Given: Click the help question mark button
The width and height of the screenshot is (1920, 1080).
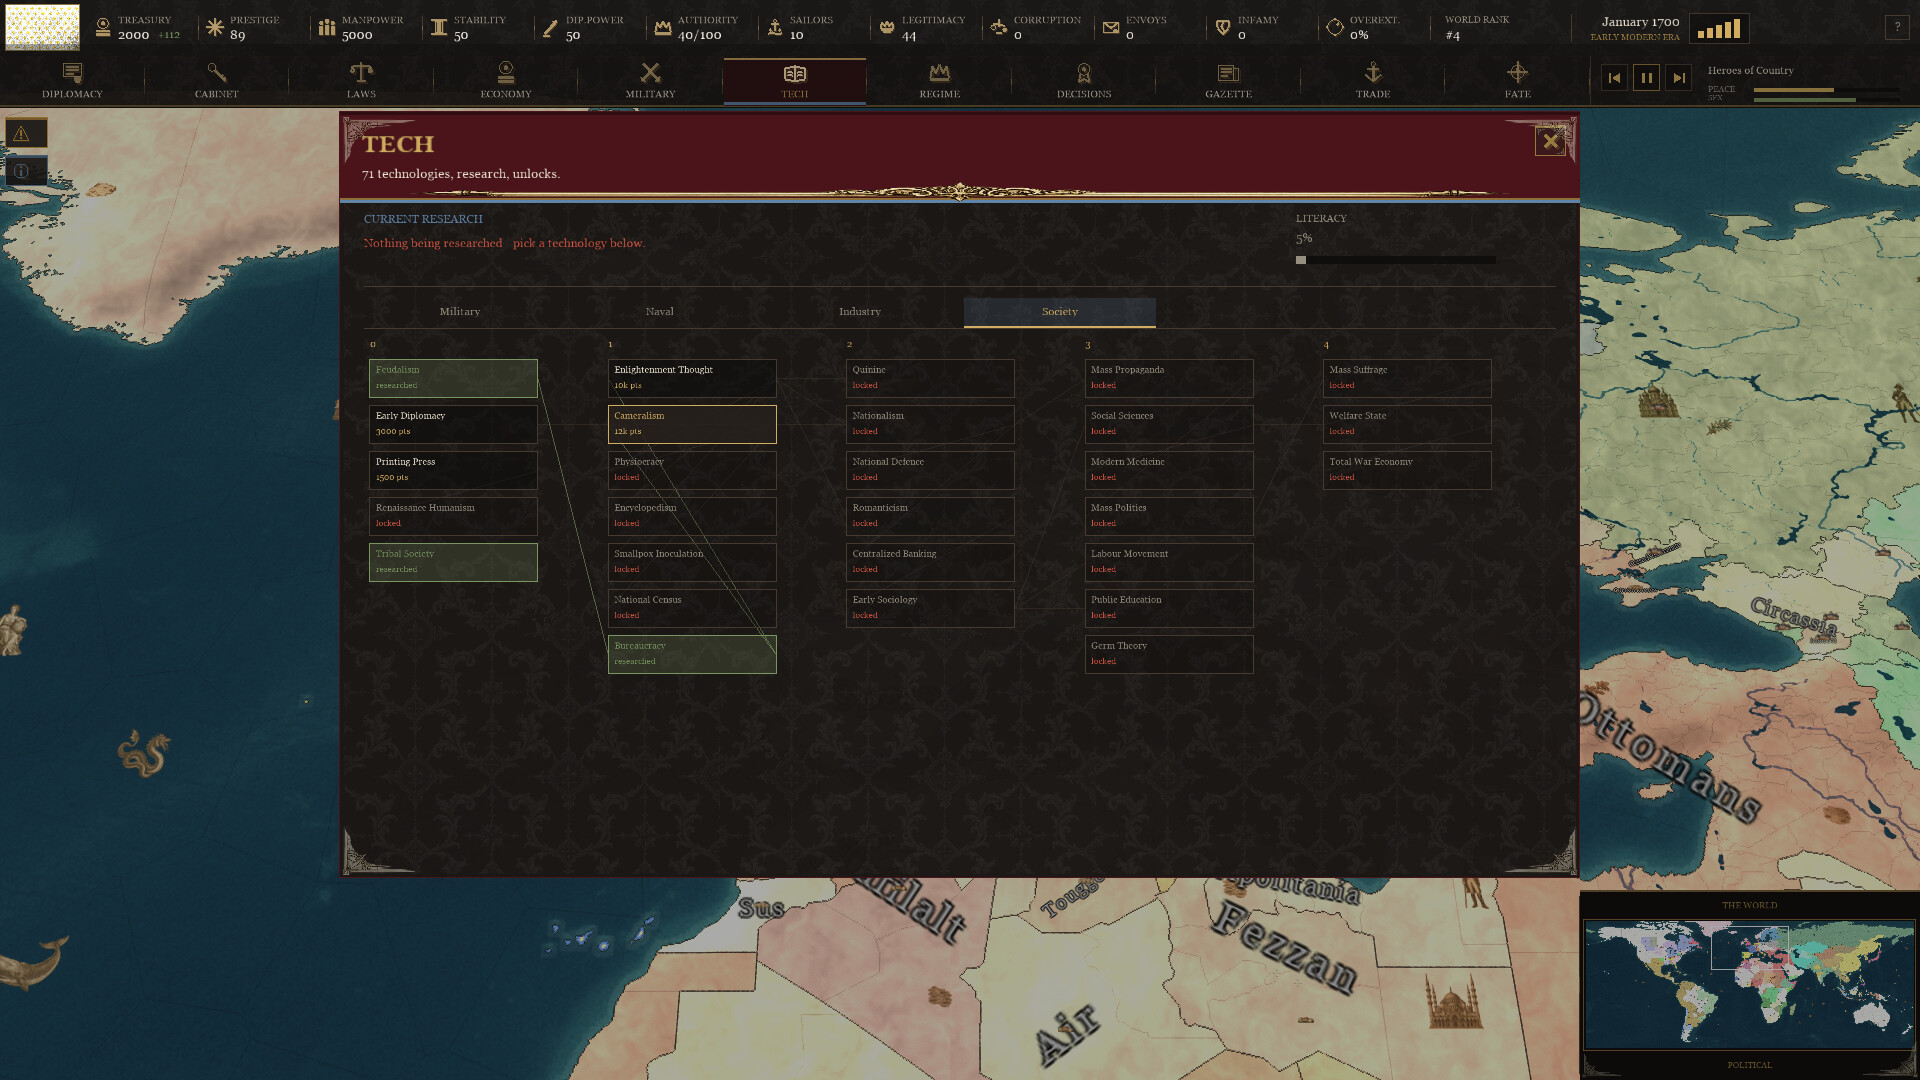Looking at the screenshot, I should pos(1897,27).
